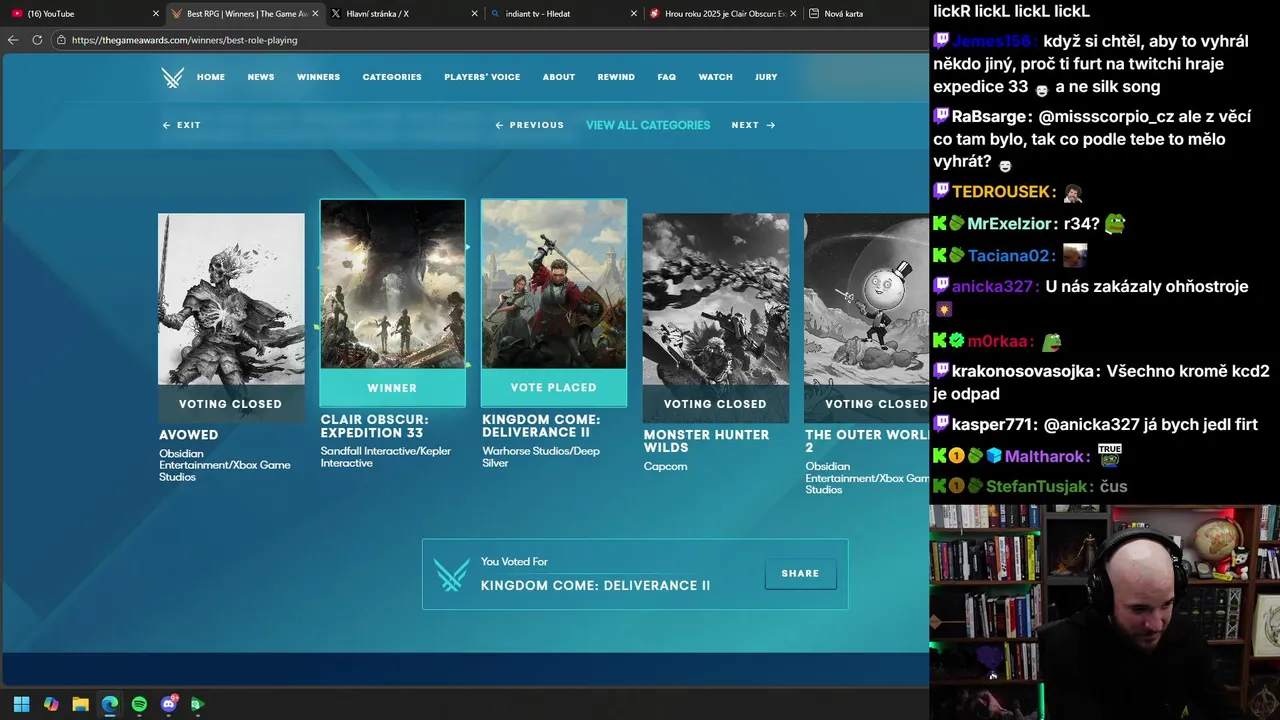
Task: Open the NEWS nav item
Action: (261, 77)
